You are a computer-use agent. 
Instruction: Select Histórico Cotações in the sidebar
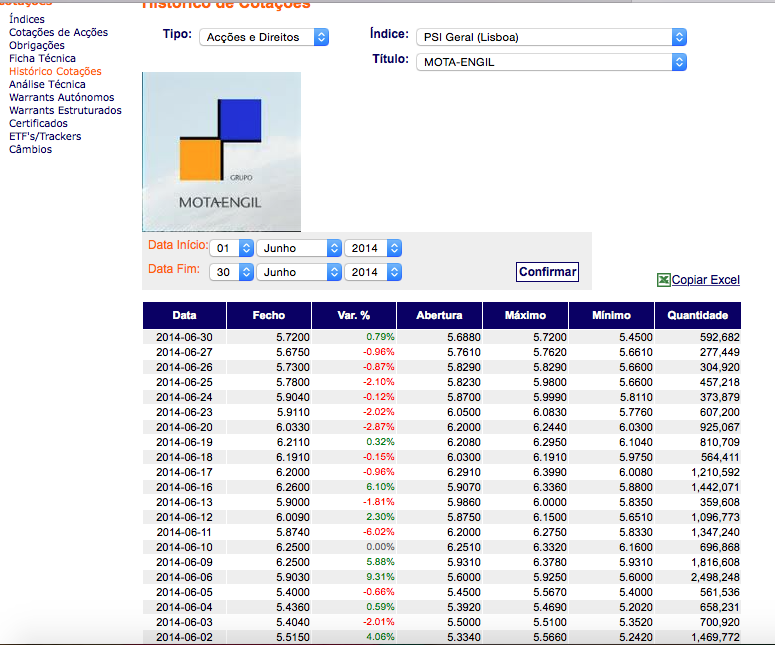click(x=55, y=72)
